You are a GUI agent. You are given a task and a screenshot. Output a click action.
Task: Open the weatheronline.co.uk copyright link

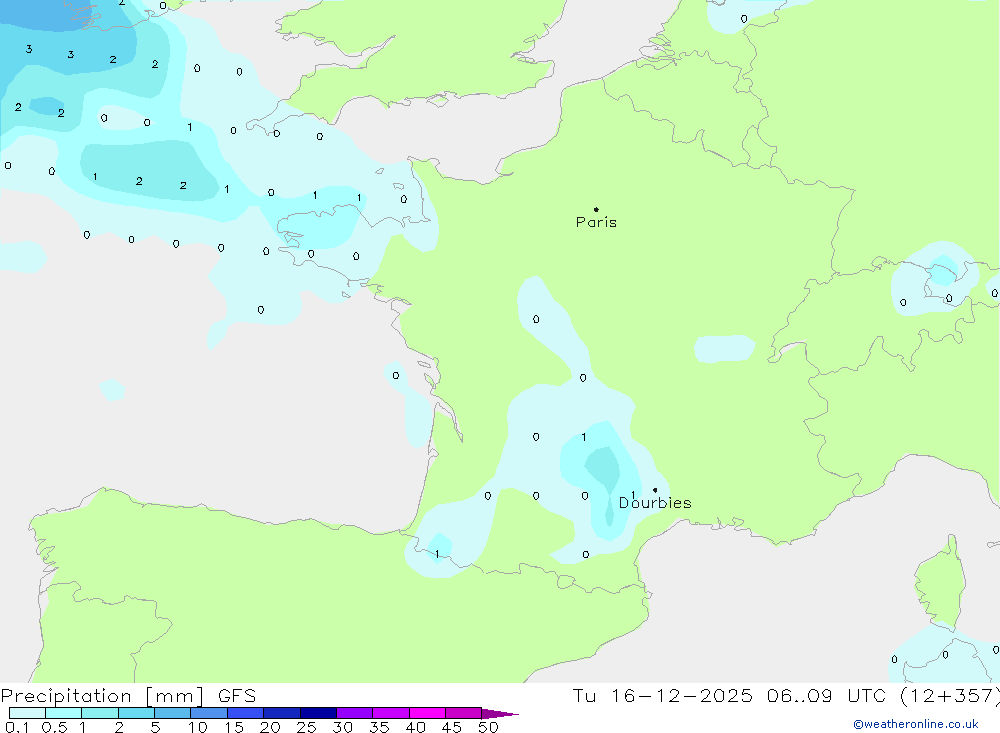[916, 724]
